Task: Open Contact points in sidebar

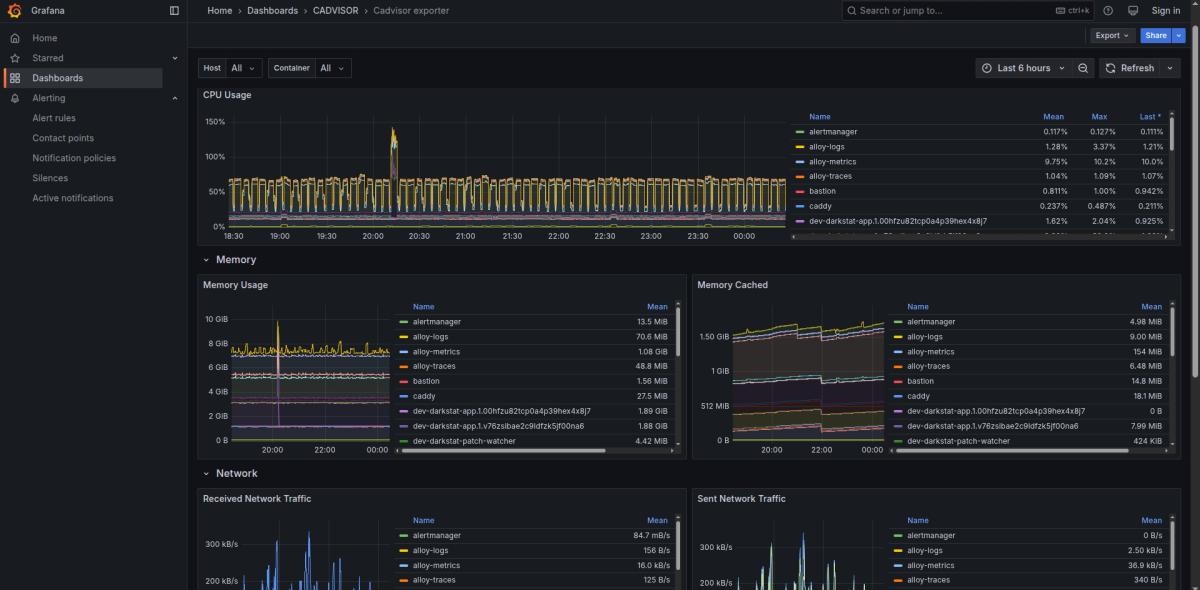Action: [63, 138]
